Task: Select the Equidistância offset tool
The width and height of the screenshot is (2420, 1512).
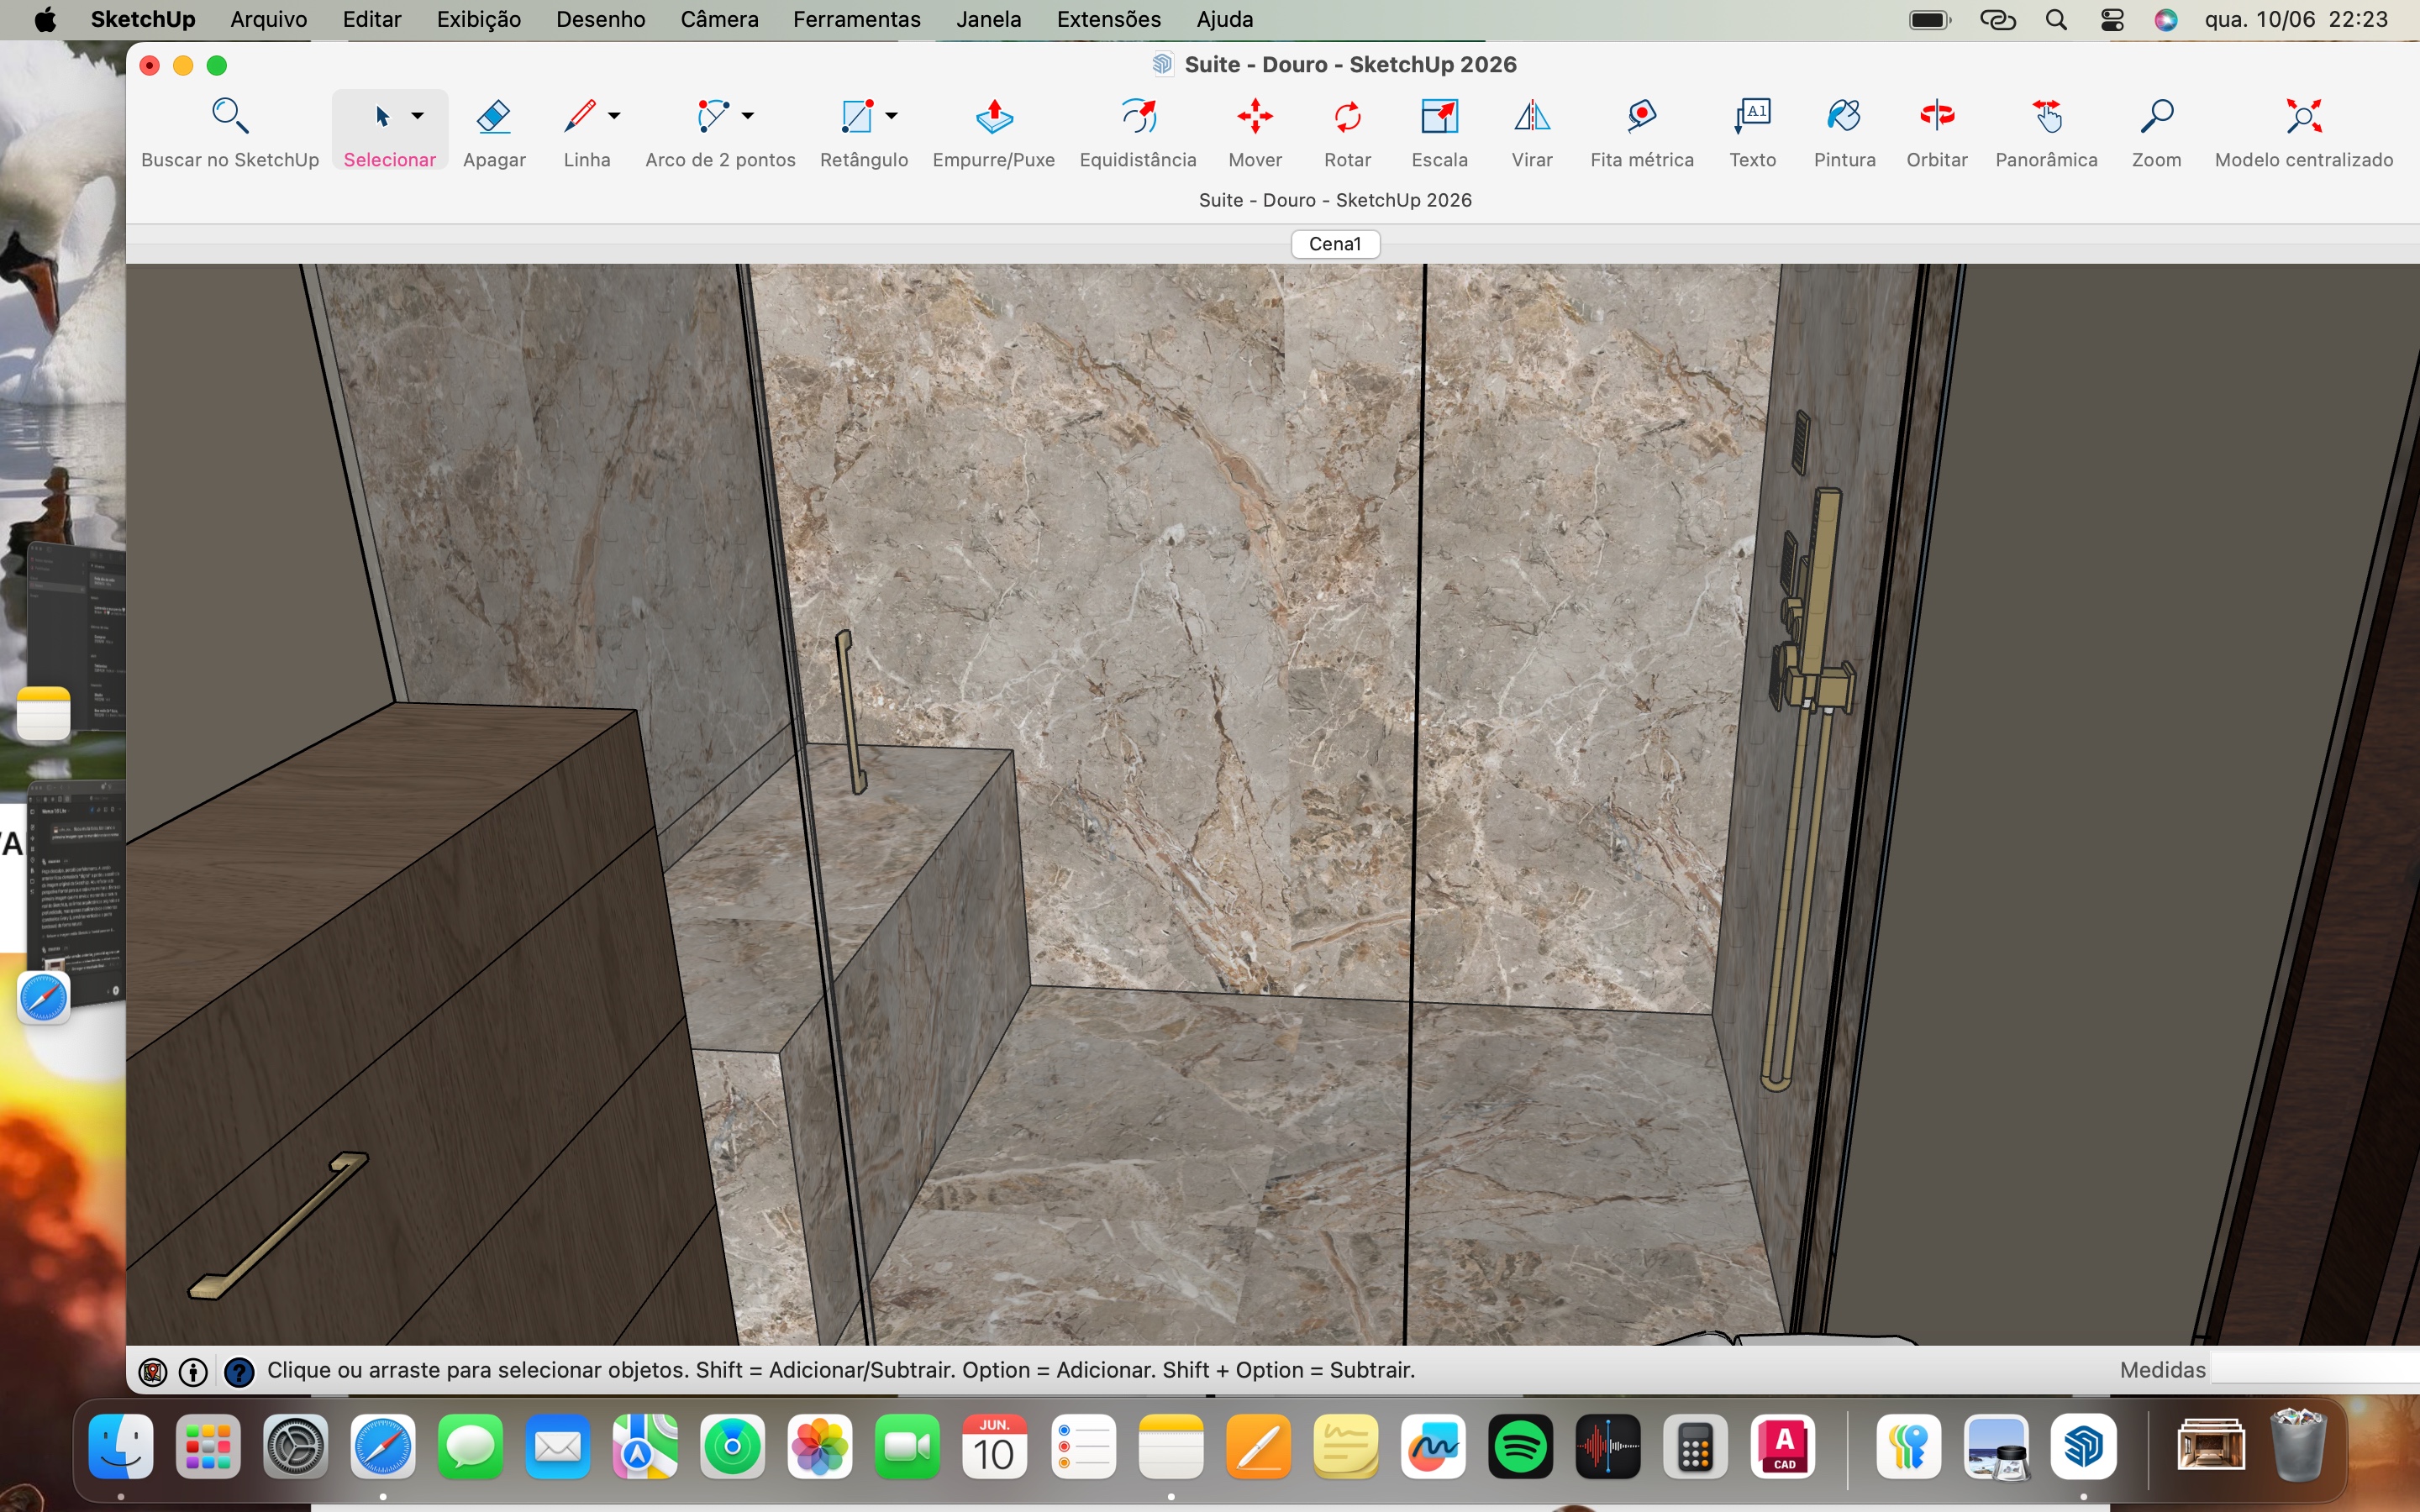Action: pyautogui.click(x=1138, y=132)
